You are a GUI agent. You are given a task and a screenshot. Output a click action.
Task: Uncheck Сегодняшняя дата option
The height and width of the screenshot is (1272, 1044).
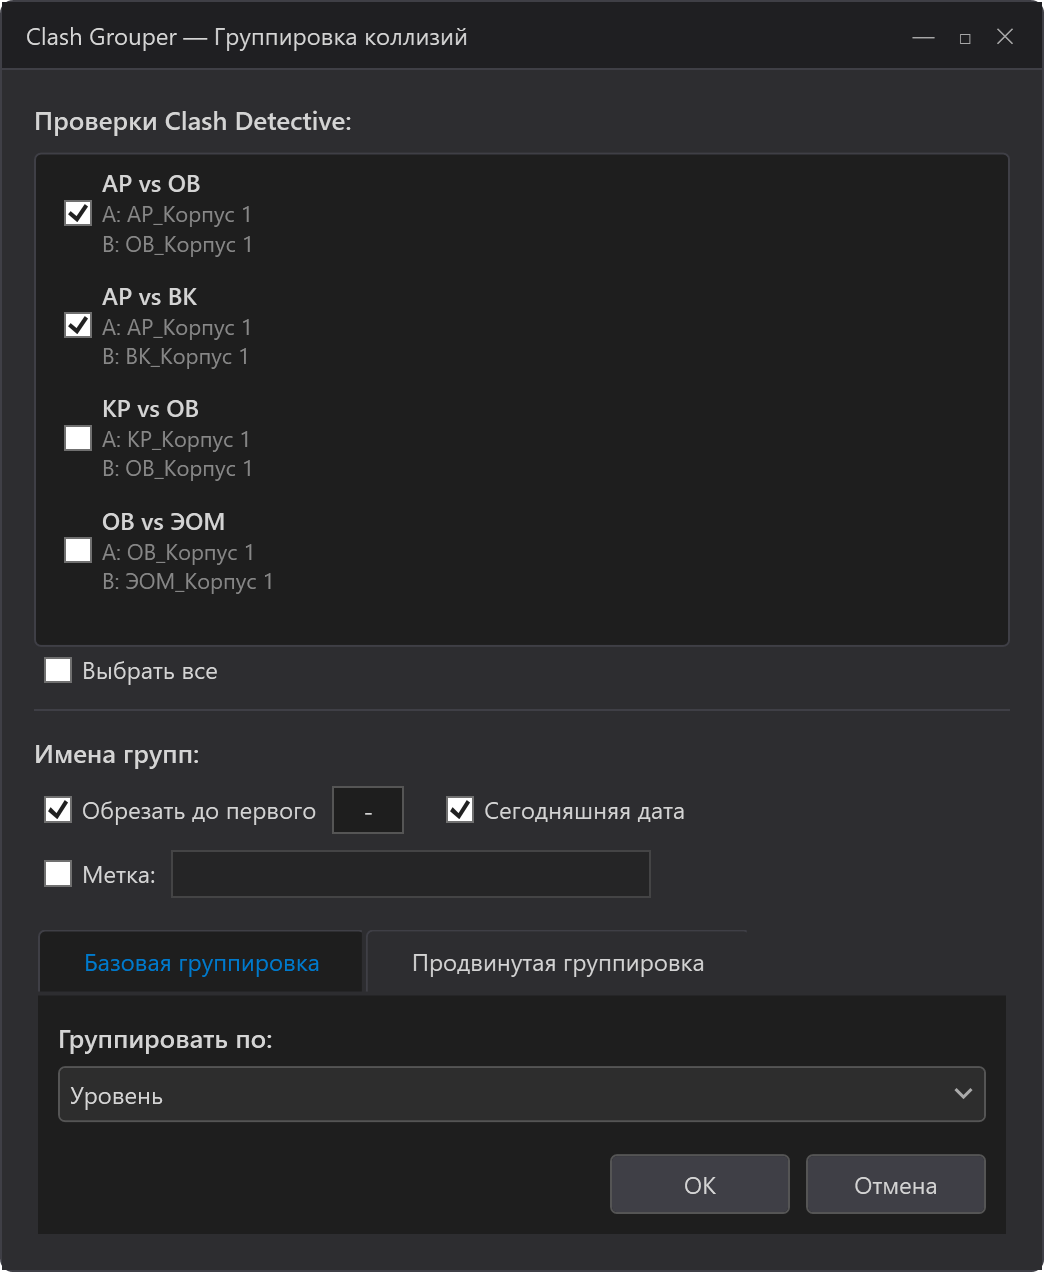tap(460, 810)
